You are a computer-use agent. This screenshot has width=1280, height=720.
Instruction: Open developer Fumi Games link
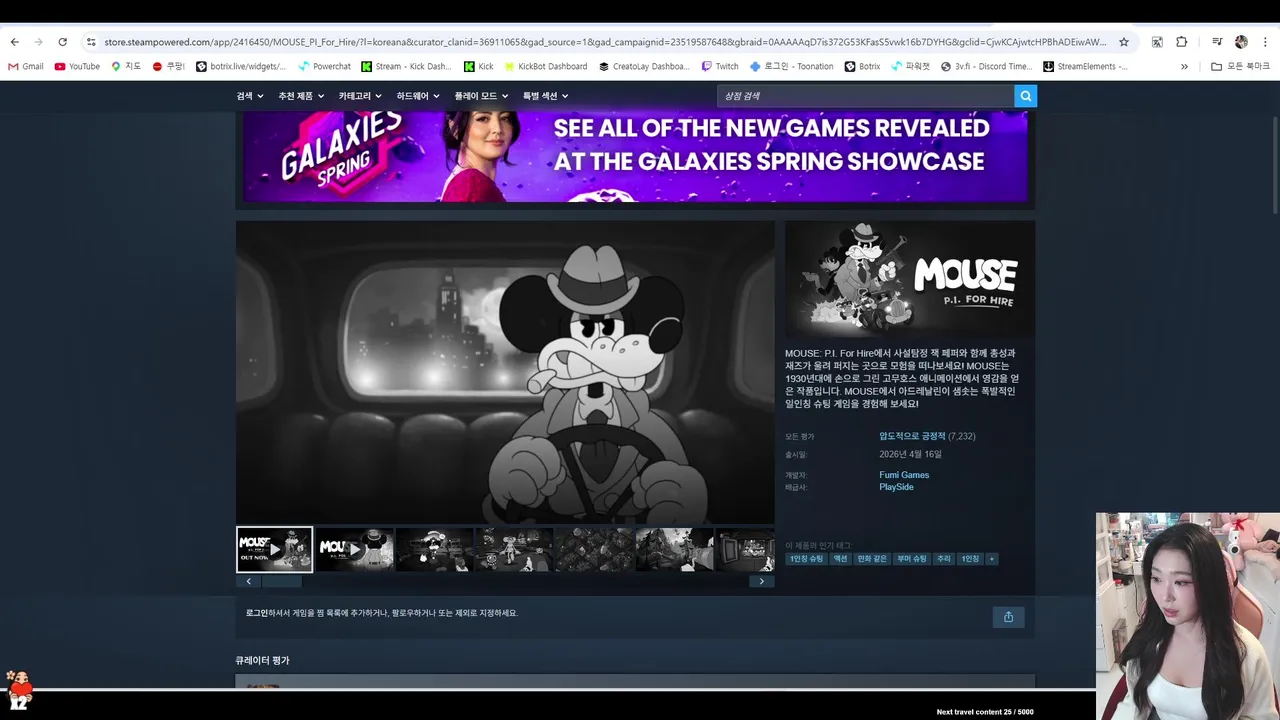click(904, 475)
